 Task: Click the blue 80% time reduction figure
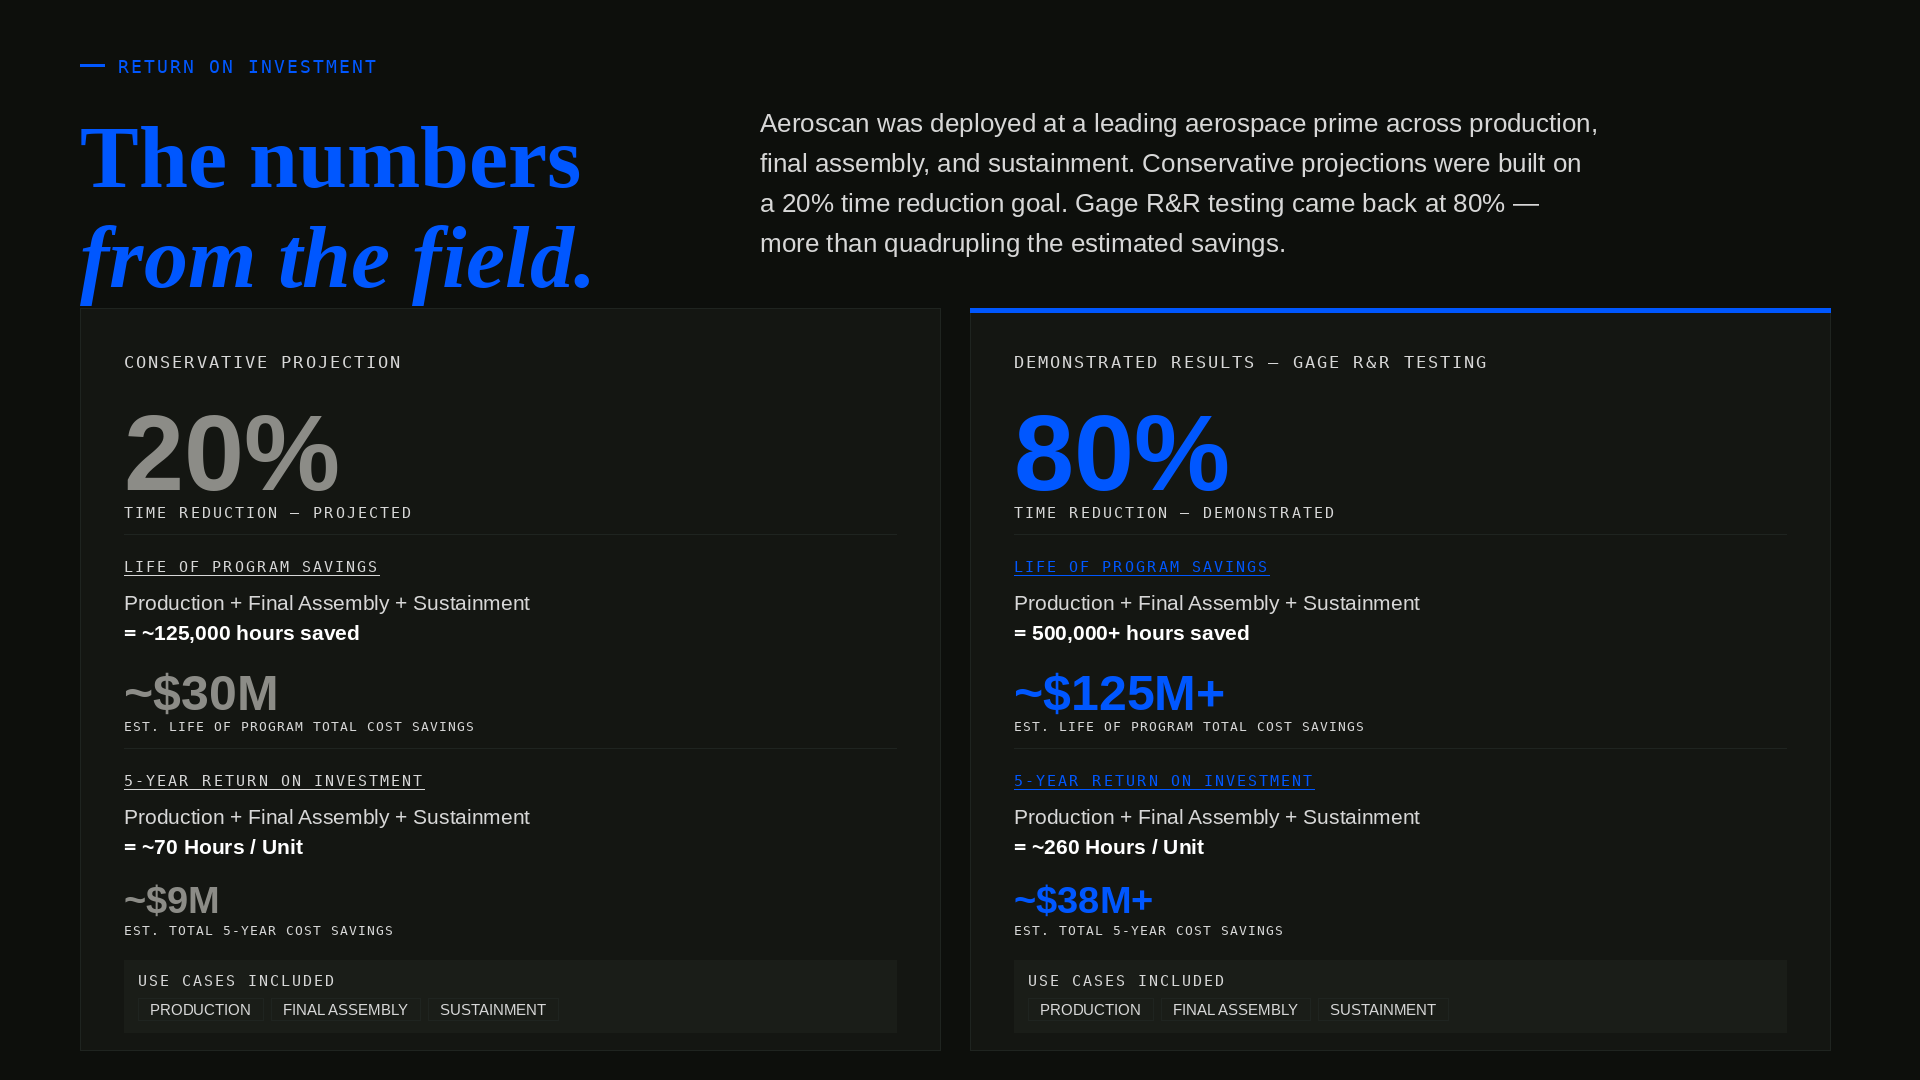point(1121,453)
